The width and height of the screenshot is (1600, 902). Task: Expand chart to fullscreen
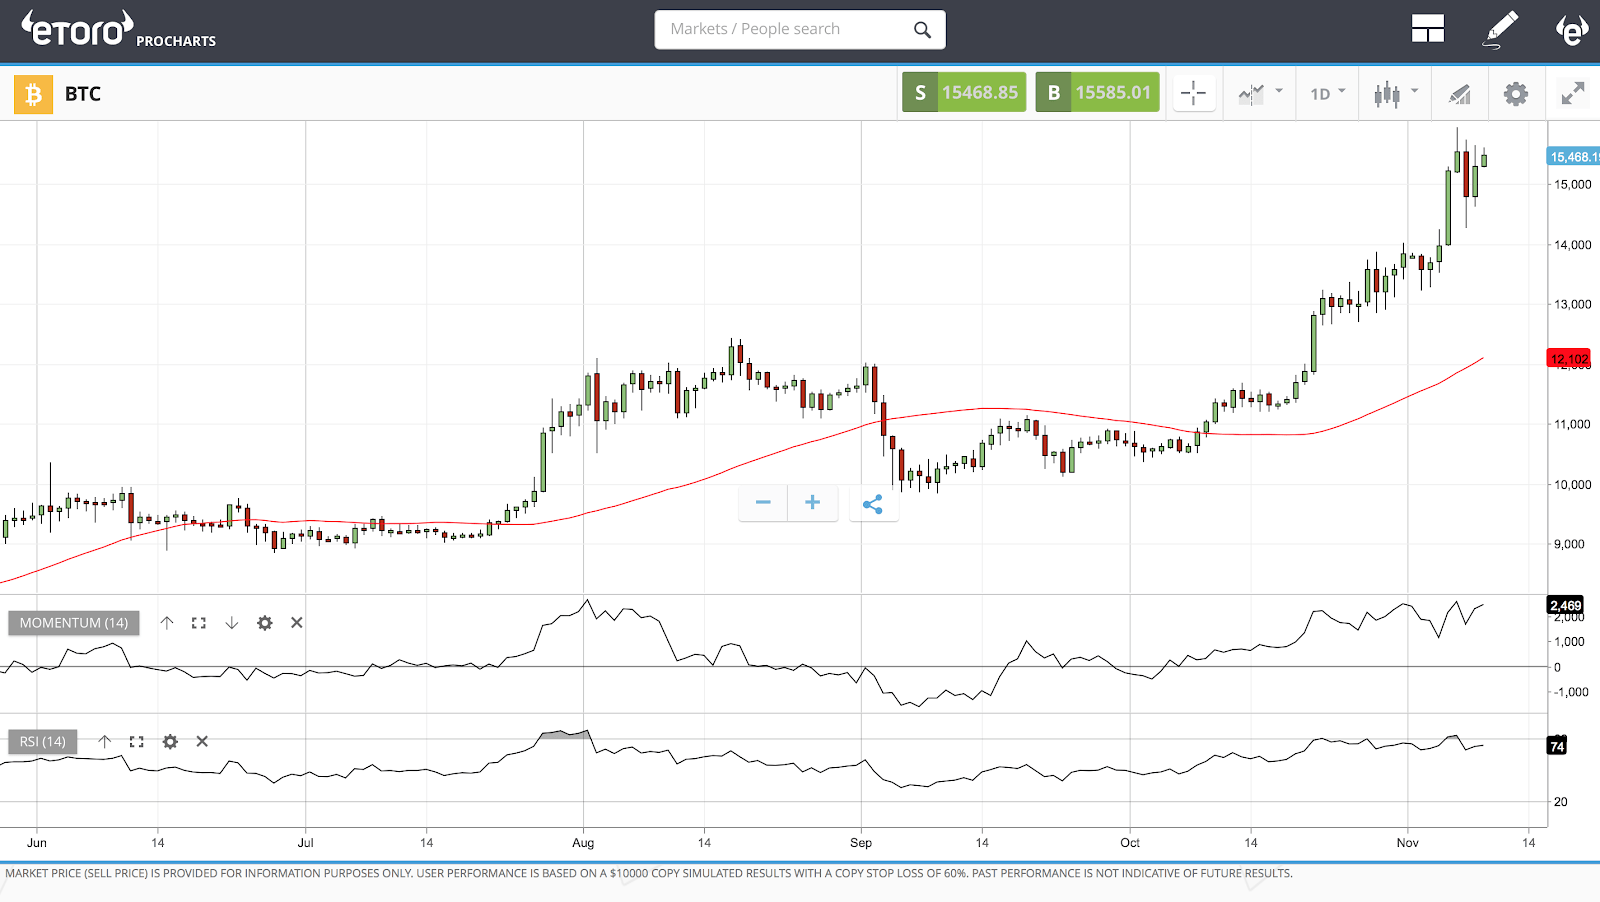pyautogui.click(x=1571, y=93)
